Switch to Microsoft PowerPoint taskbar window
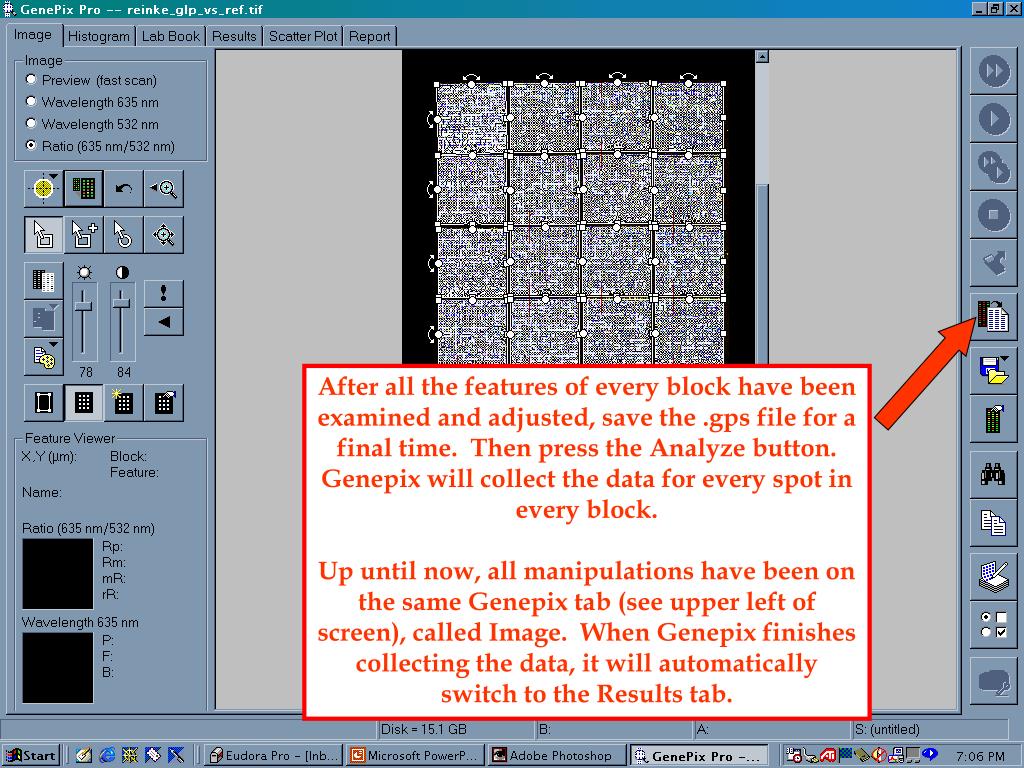Screen dimensions: 1024x768 point(416,756)
